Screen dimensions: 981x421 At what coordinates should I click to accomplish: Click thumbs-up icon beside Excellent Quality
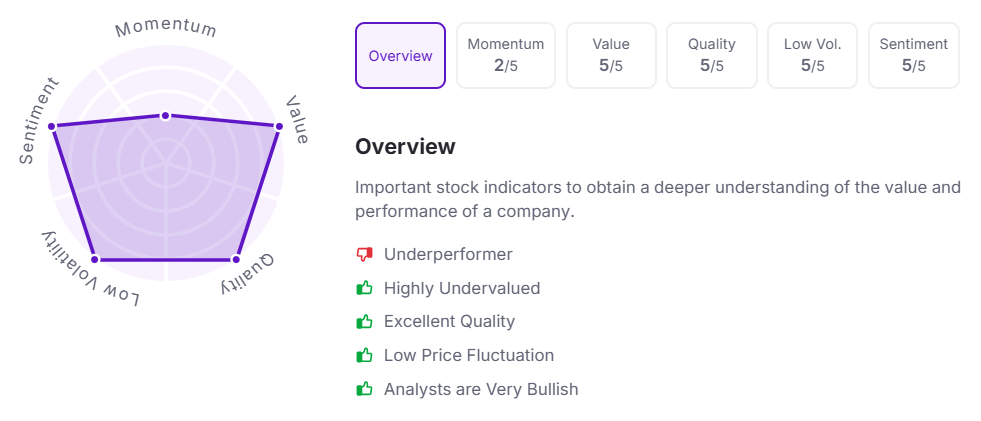(364, 322)
